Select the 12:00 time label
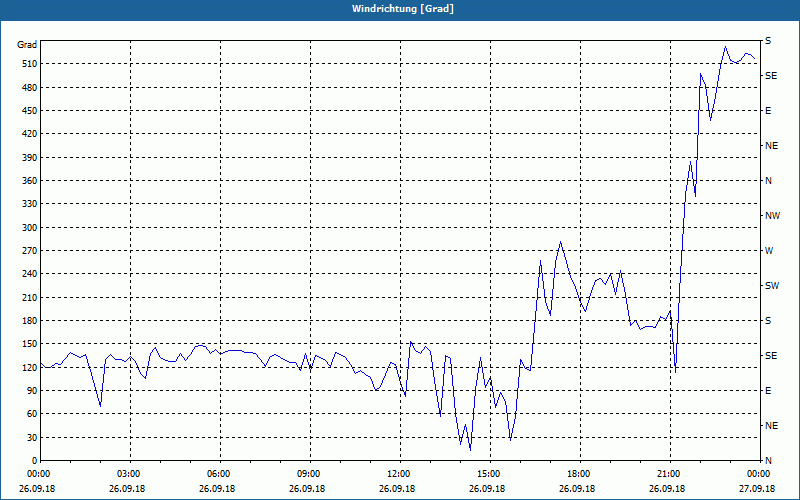 (x=399, y=474)
